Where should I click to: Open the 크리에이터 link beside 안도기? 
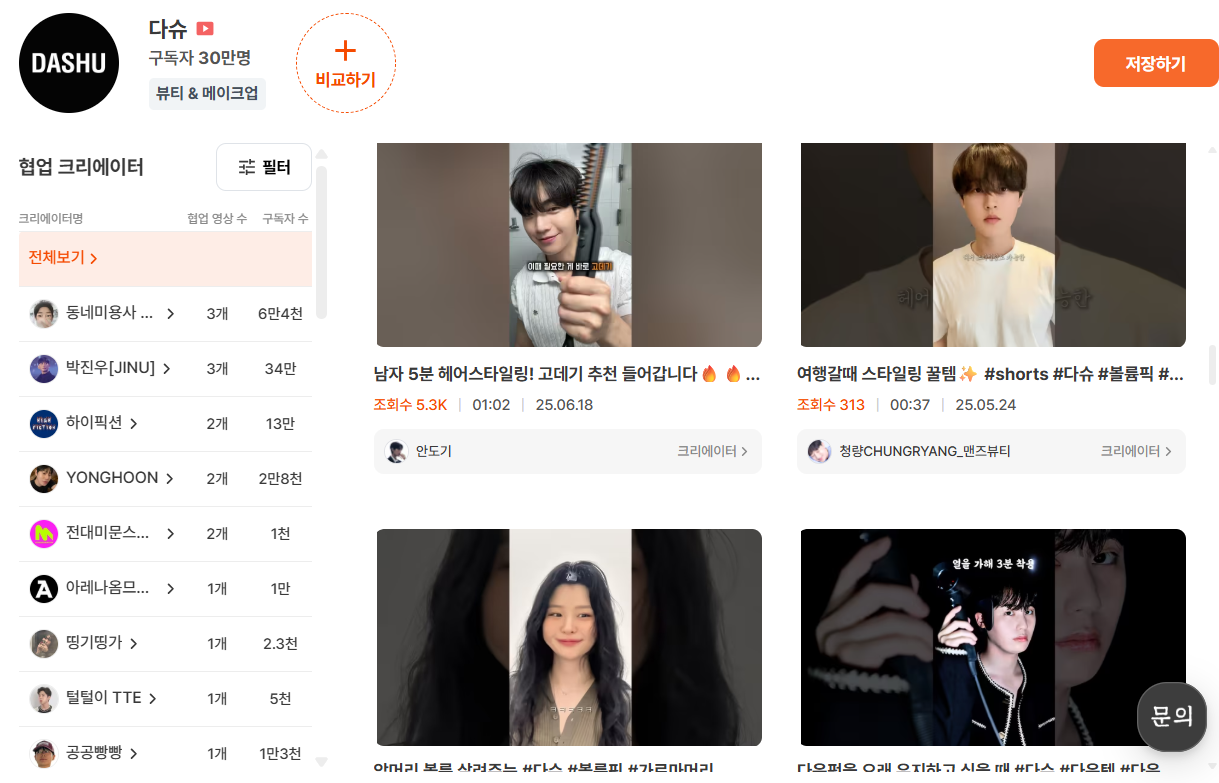click(x=712, y=452)
